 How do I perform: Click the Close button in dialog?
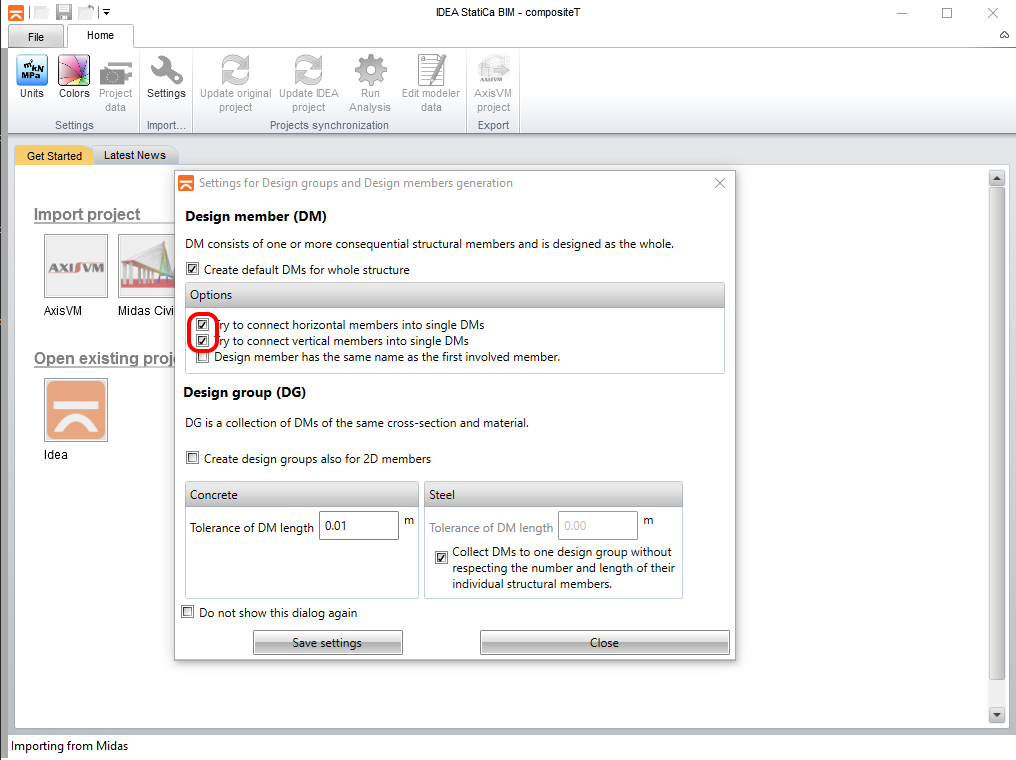(605, 643)
